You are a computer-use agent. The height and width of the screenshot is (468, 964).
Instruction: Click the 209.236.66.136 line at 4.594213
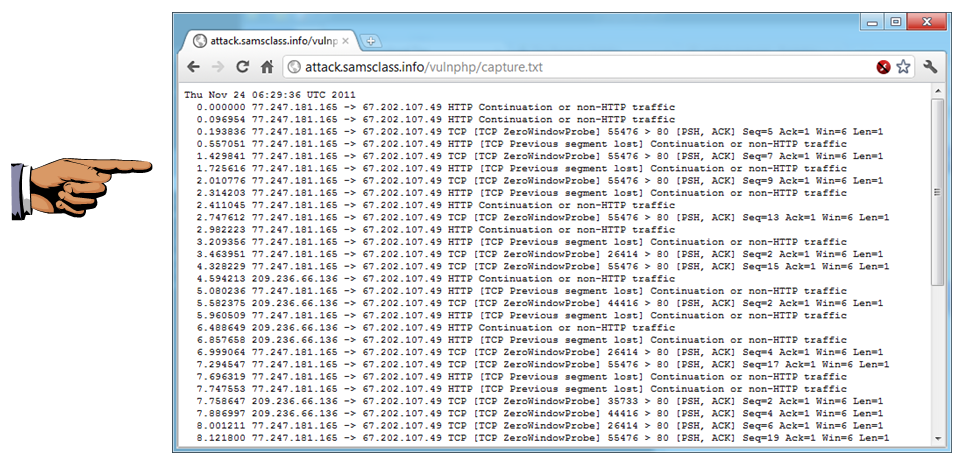(x=435, y=279)
